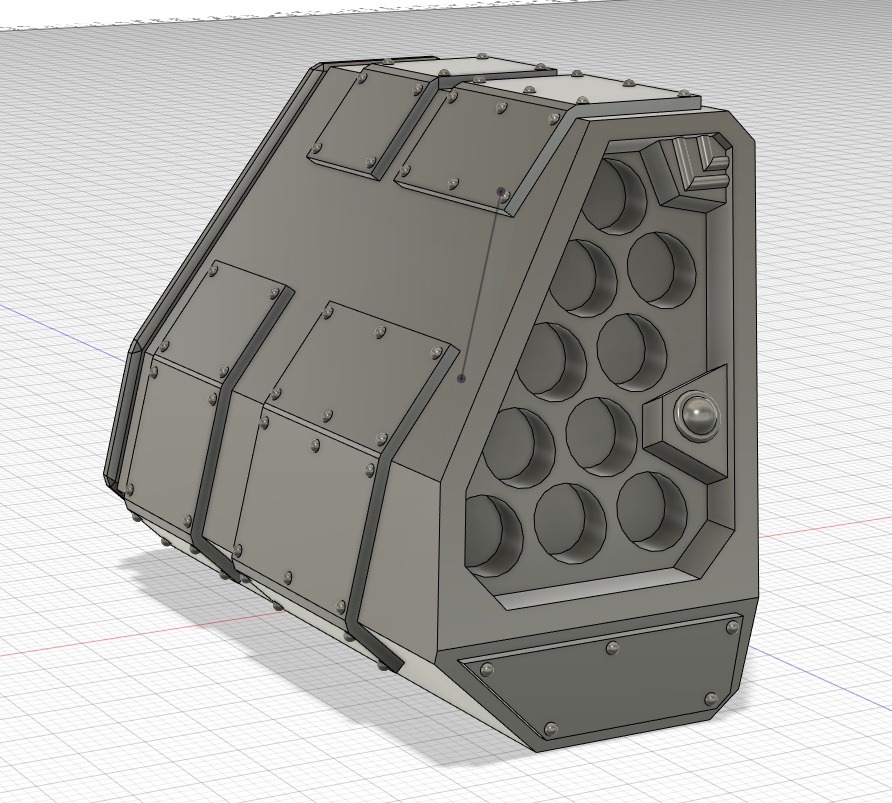This screenshot has width=892, height=803.
Task: Select the thin measurement line on side face
Action: (x=481, y=285)
